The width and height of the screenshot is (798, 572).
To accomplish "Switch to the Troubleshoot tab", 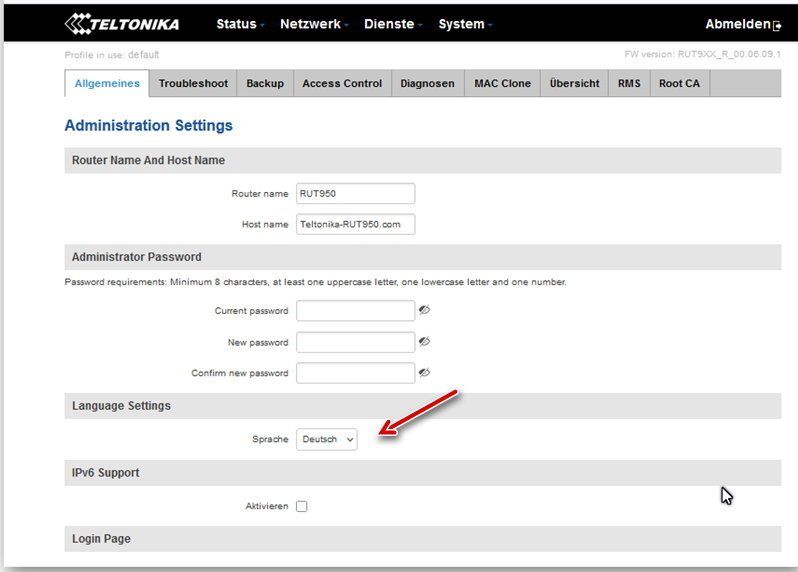I will [193, 84].
